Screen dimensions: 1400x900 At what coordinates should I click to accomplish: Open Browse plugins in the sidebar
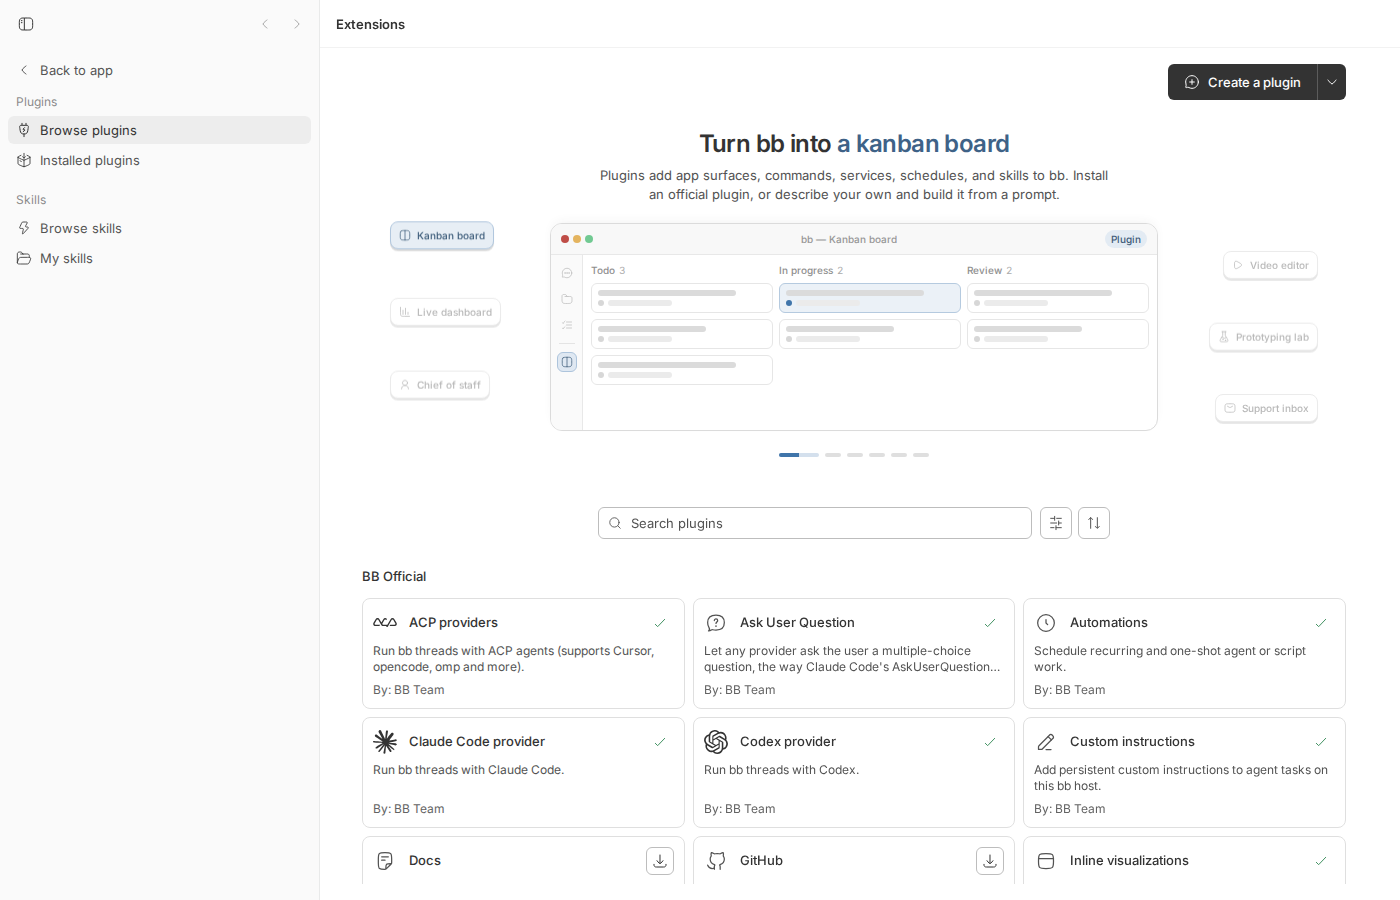pyautogui.click(x=159, y=130)
